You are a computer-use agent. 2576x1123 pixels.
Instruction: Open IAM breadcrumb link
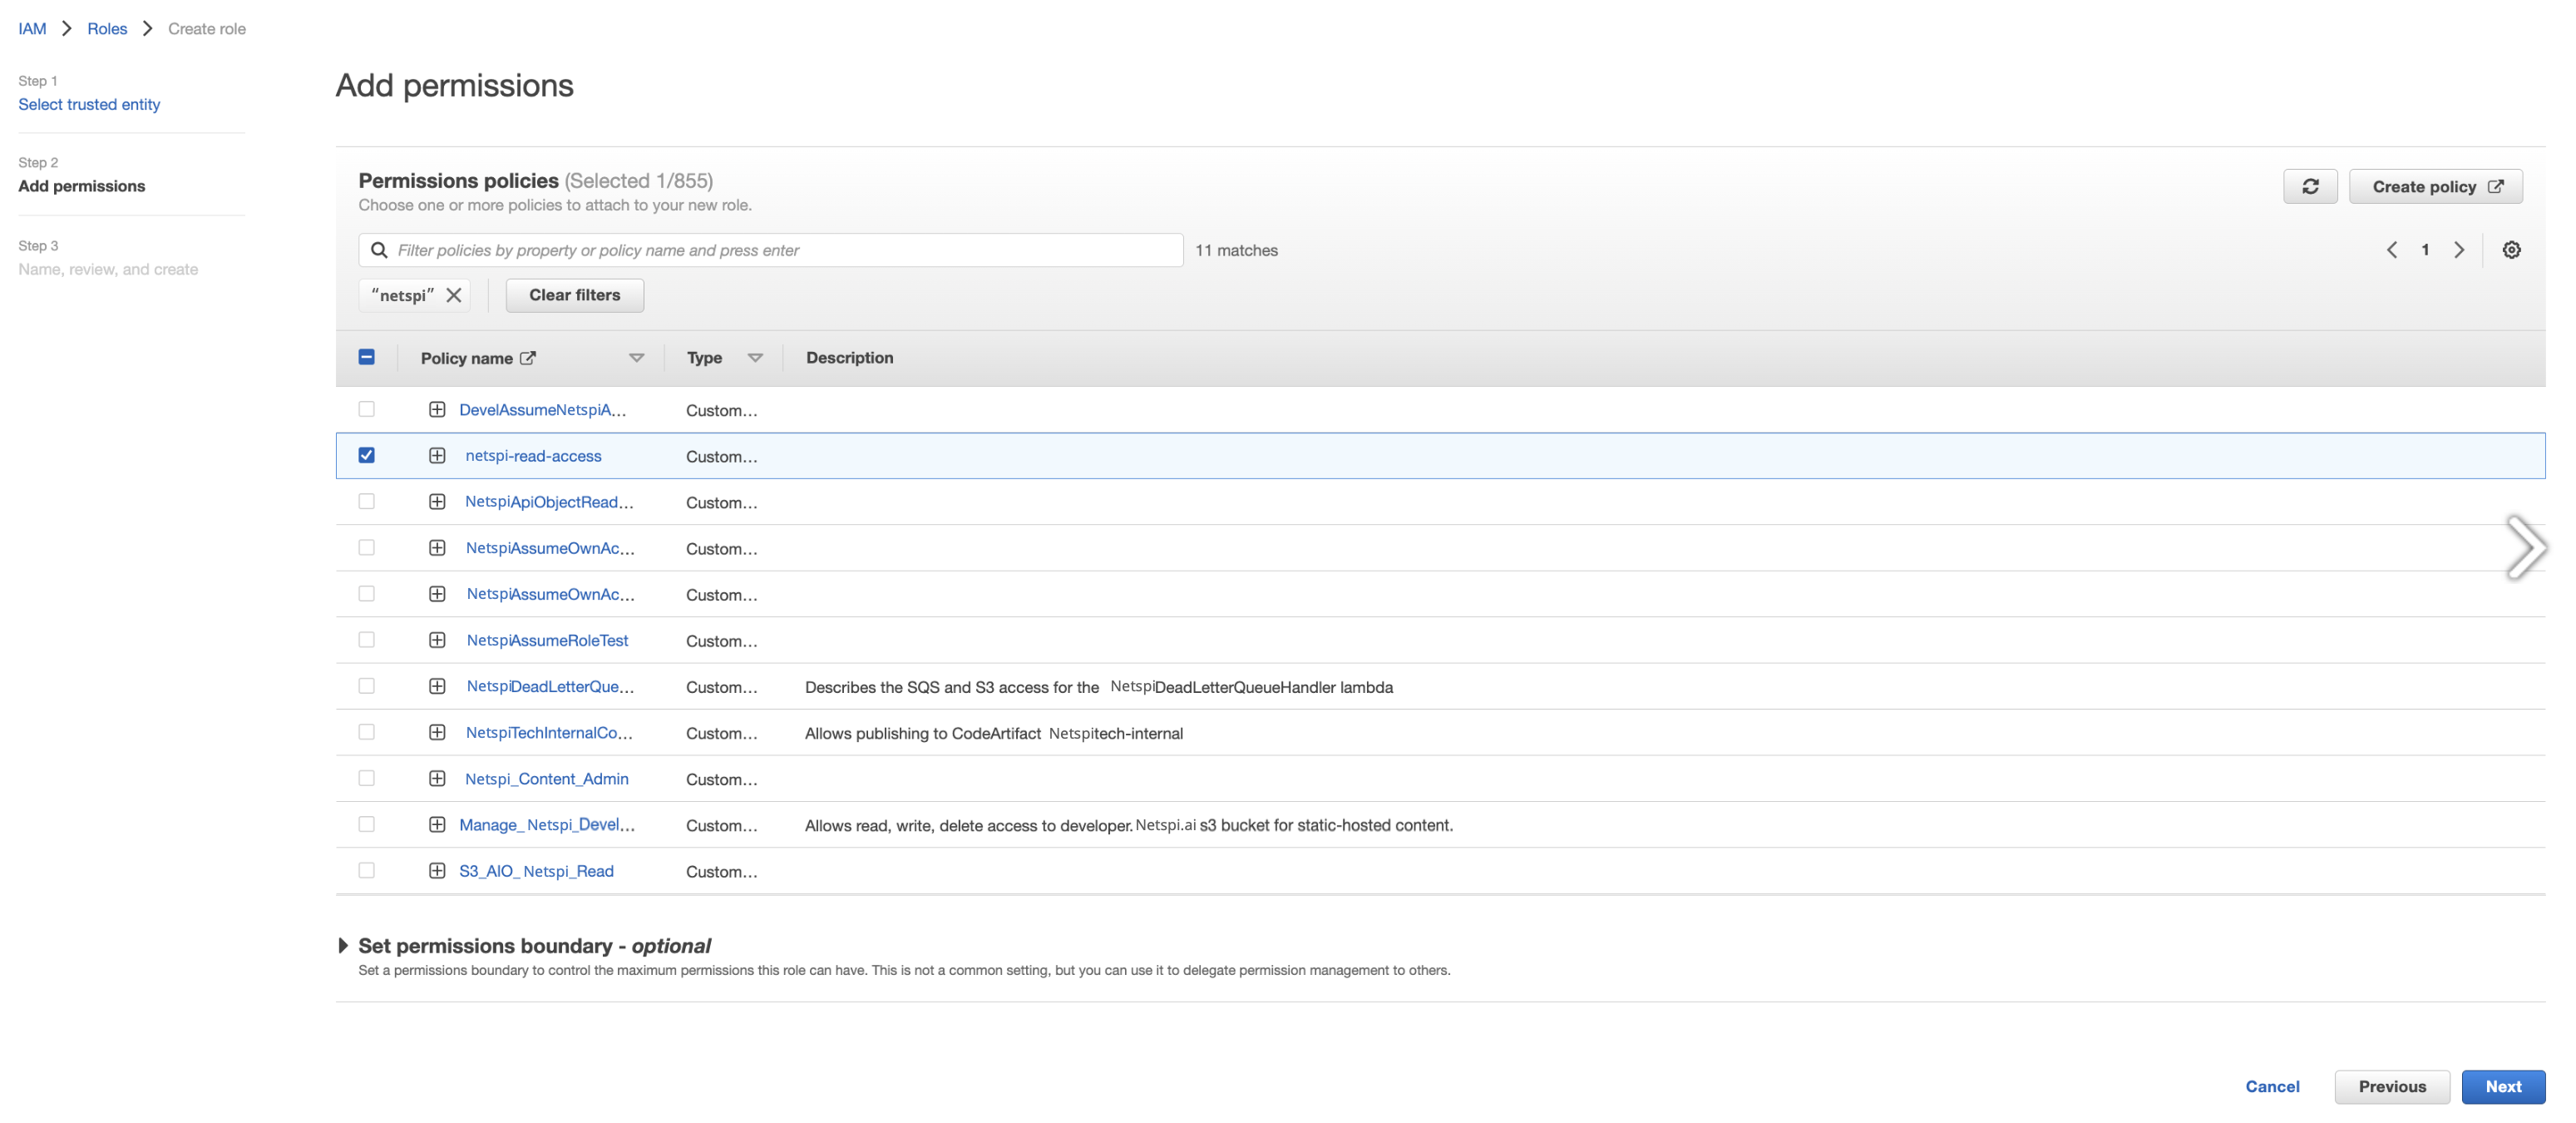(x=32, y=29)
